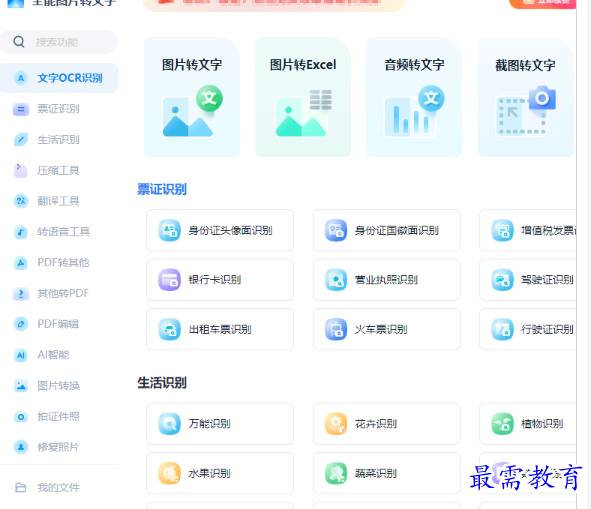Open the 图片转文字 card
Image resolution: width=591 pixels, height=509 pixels.
192,97
